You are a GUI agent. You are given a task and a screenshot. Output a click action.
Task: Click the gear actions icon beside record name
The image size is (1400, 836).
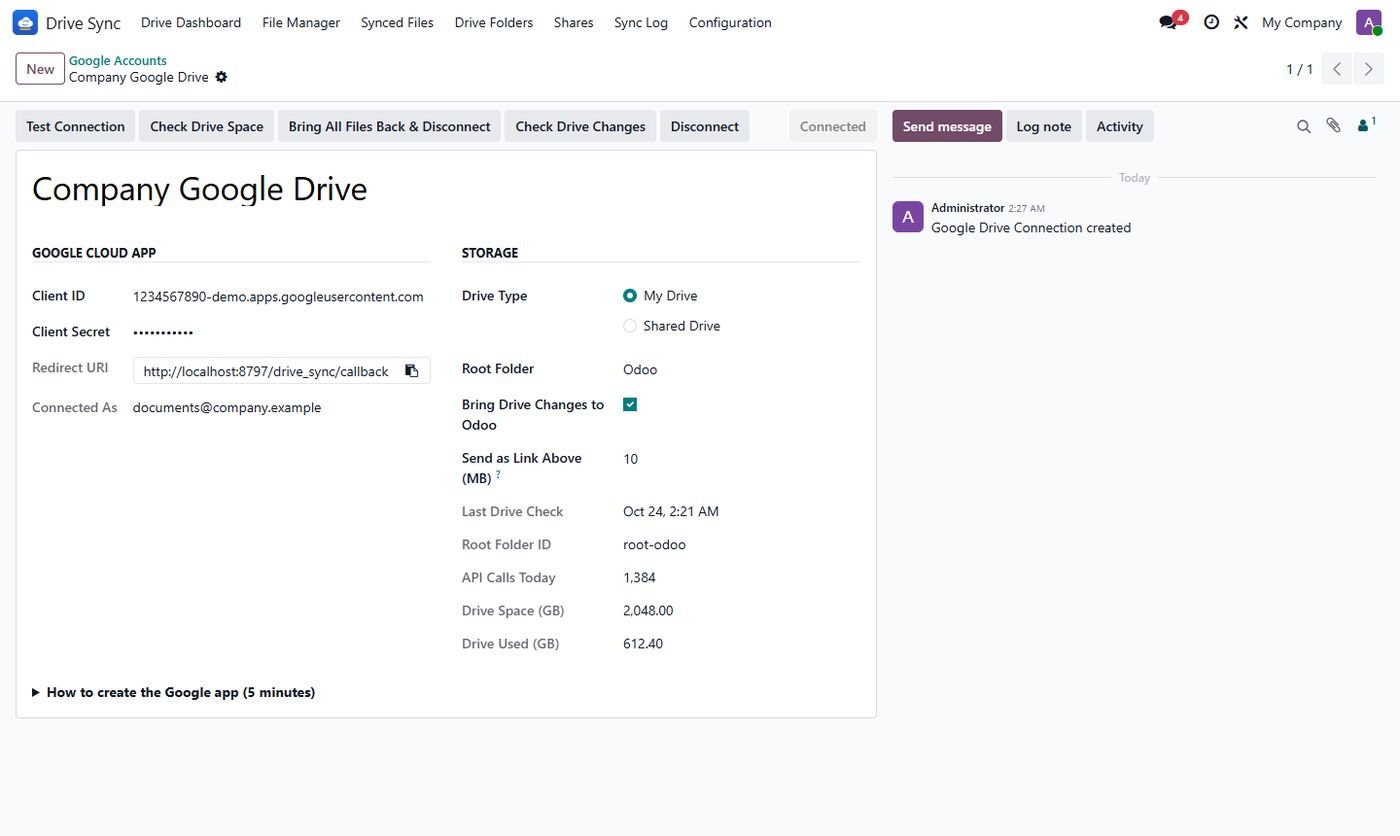coord(221,77)
